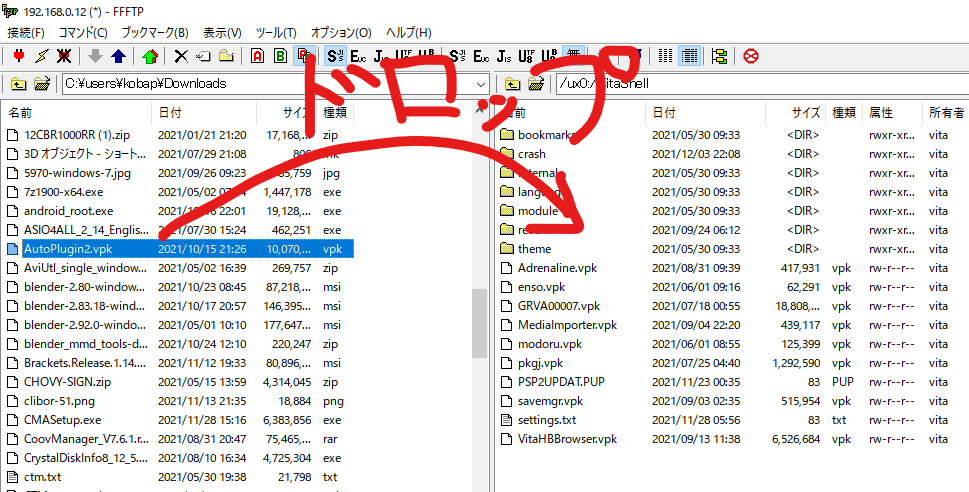The width and height of the screenshot is (969, 492).
Task: Select settings.txt file icon in remote list
Action: (507, 420)
